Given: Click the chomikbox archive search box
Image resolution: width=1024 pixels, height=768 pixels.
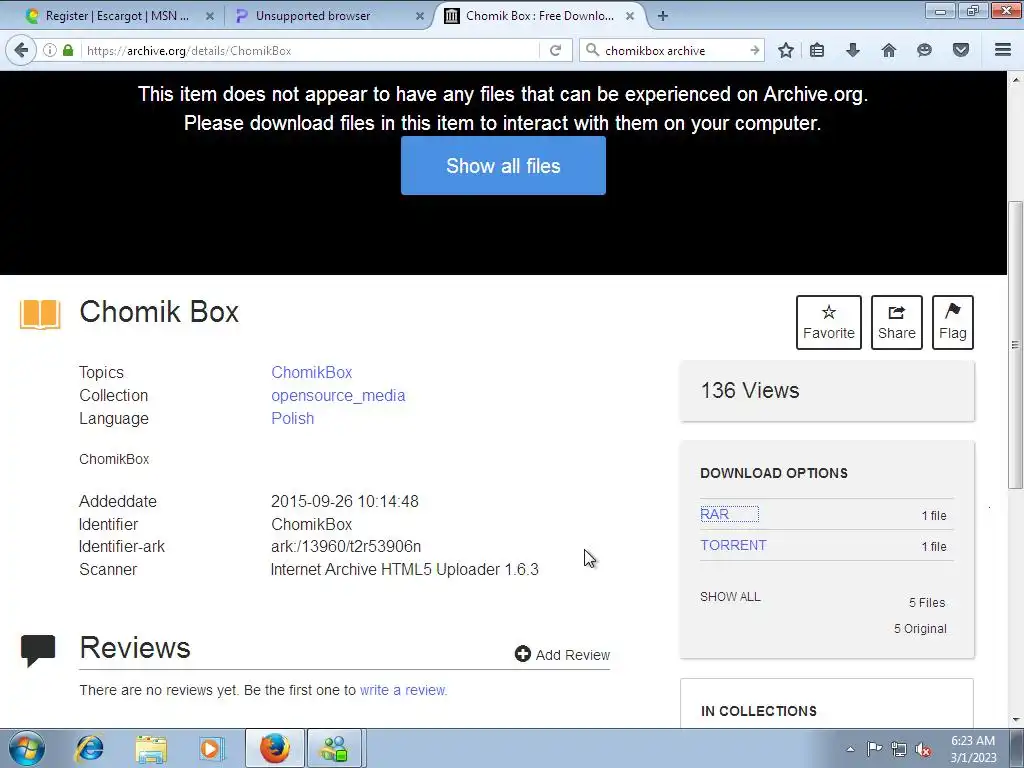Looking at the screenshot, I should (673, 50).
